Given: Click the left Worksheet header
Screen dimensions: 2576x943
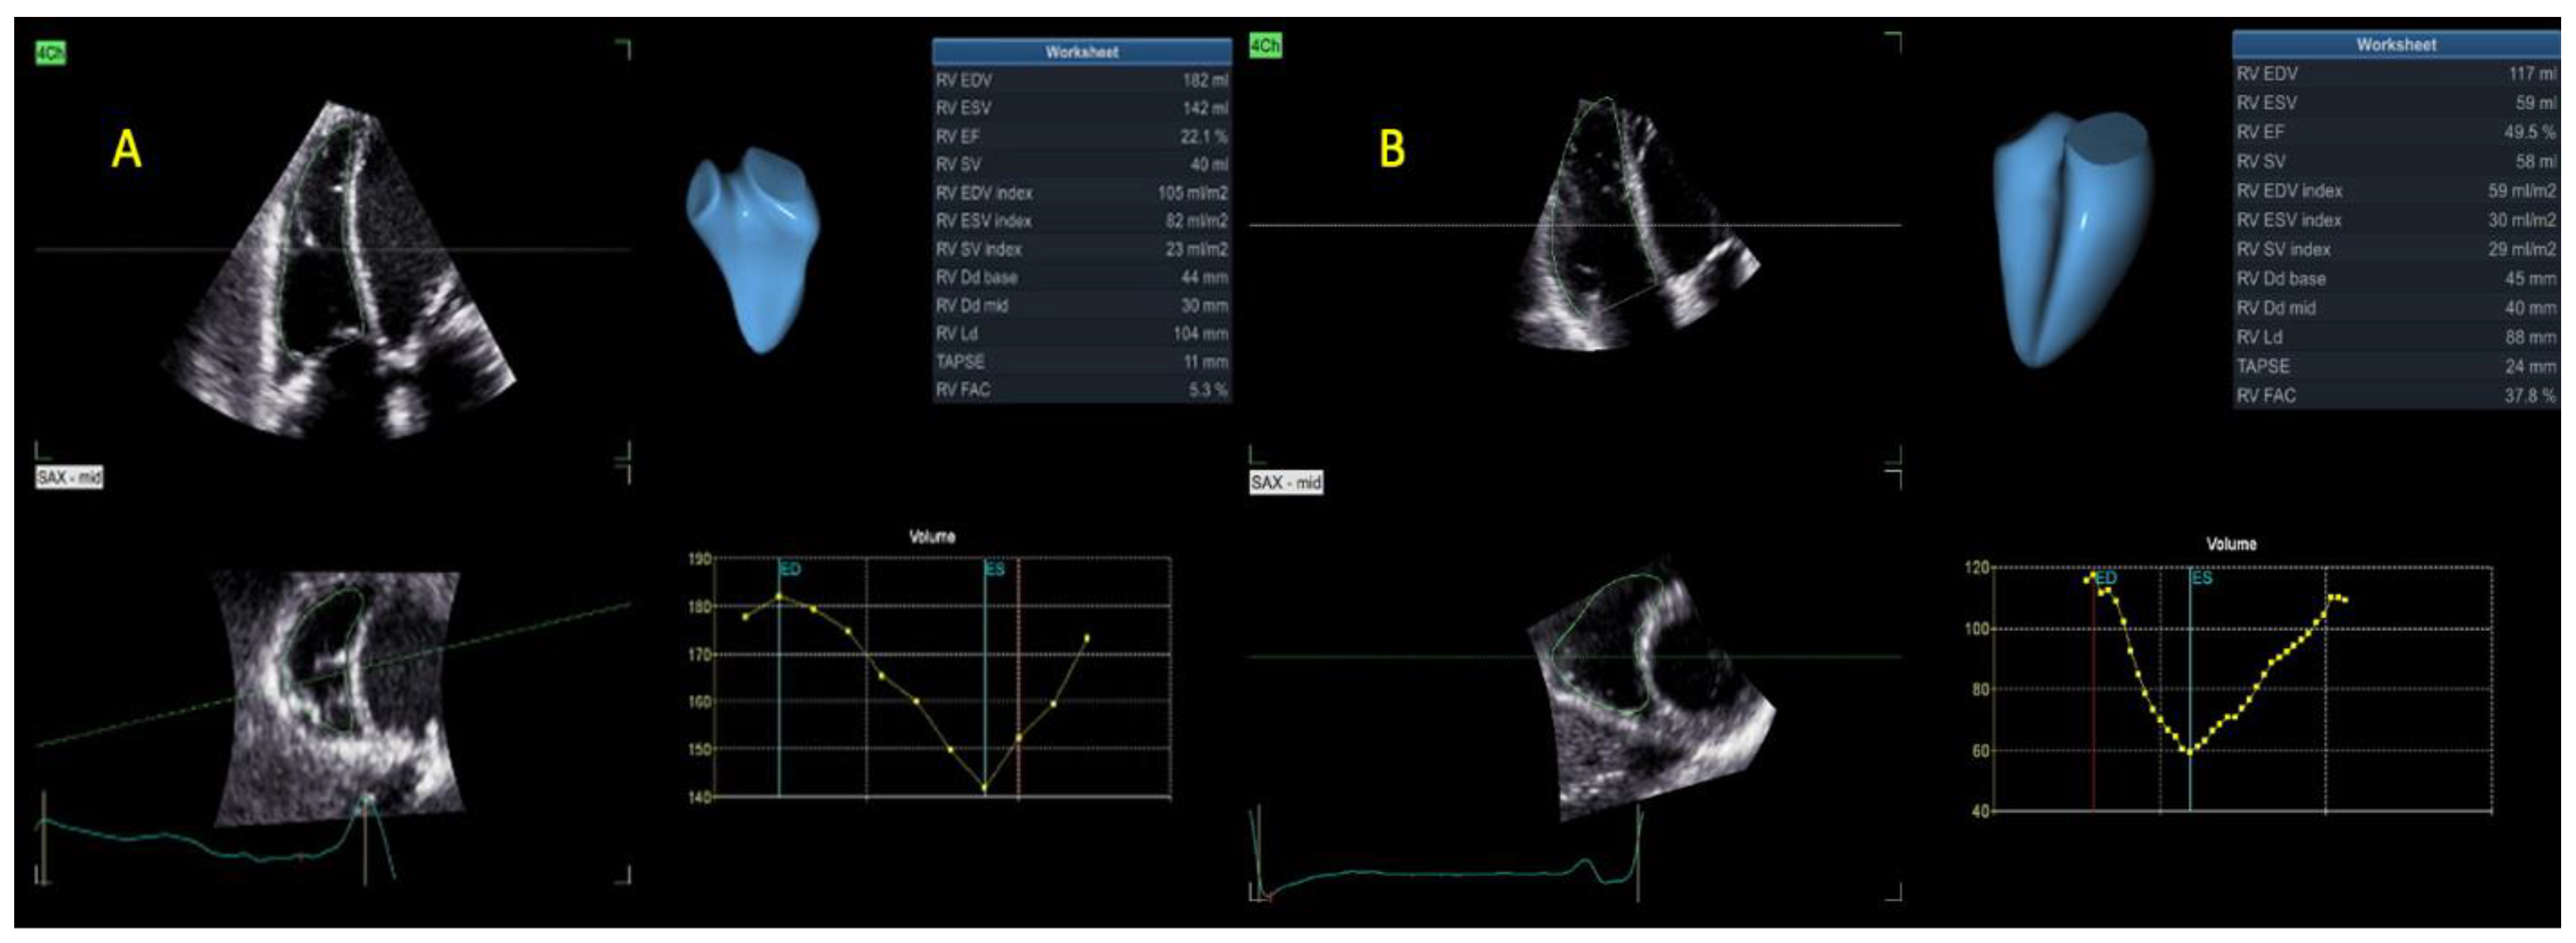Looking at the screenshot, I should (1081, 52).
